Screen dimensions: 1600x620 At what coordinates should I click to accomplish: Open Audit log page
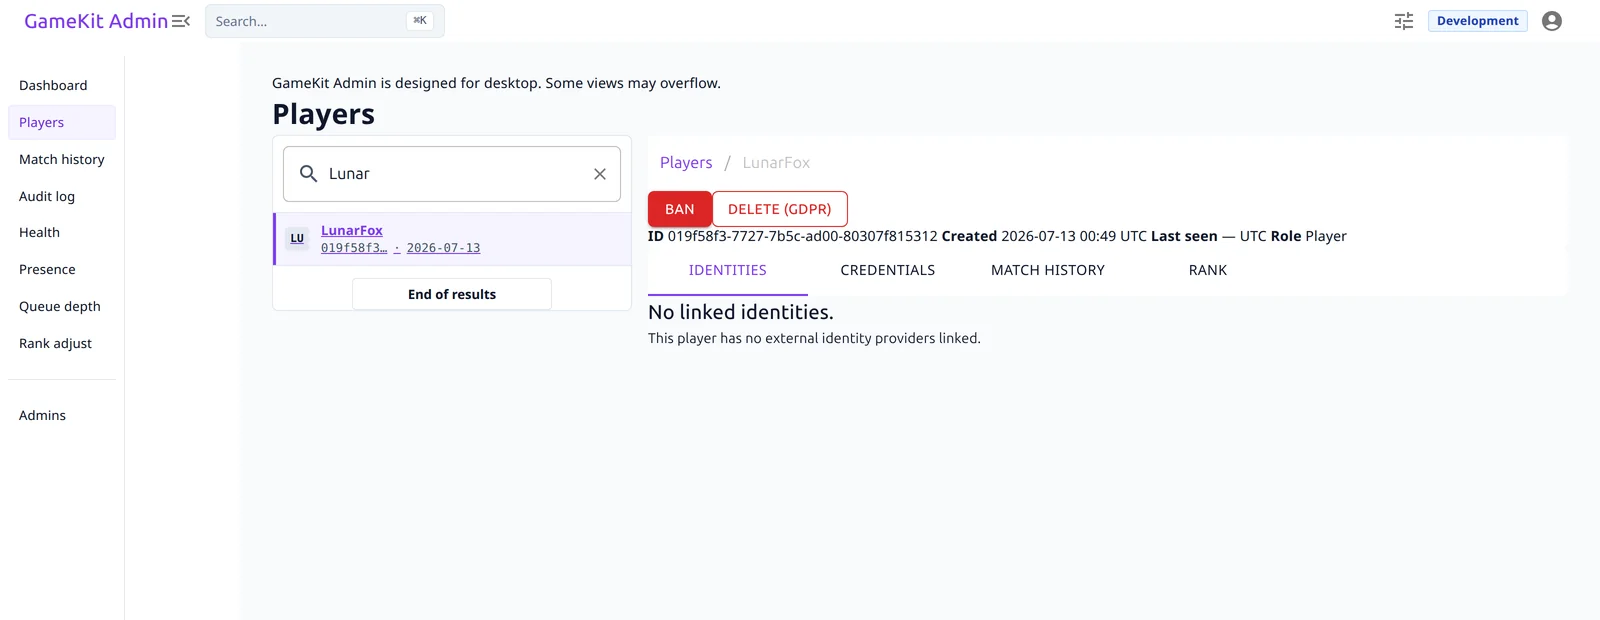point(62,196)
